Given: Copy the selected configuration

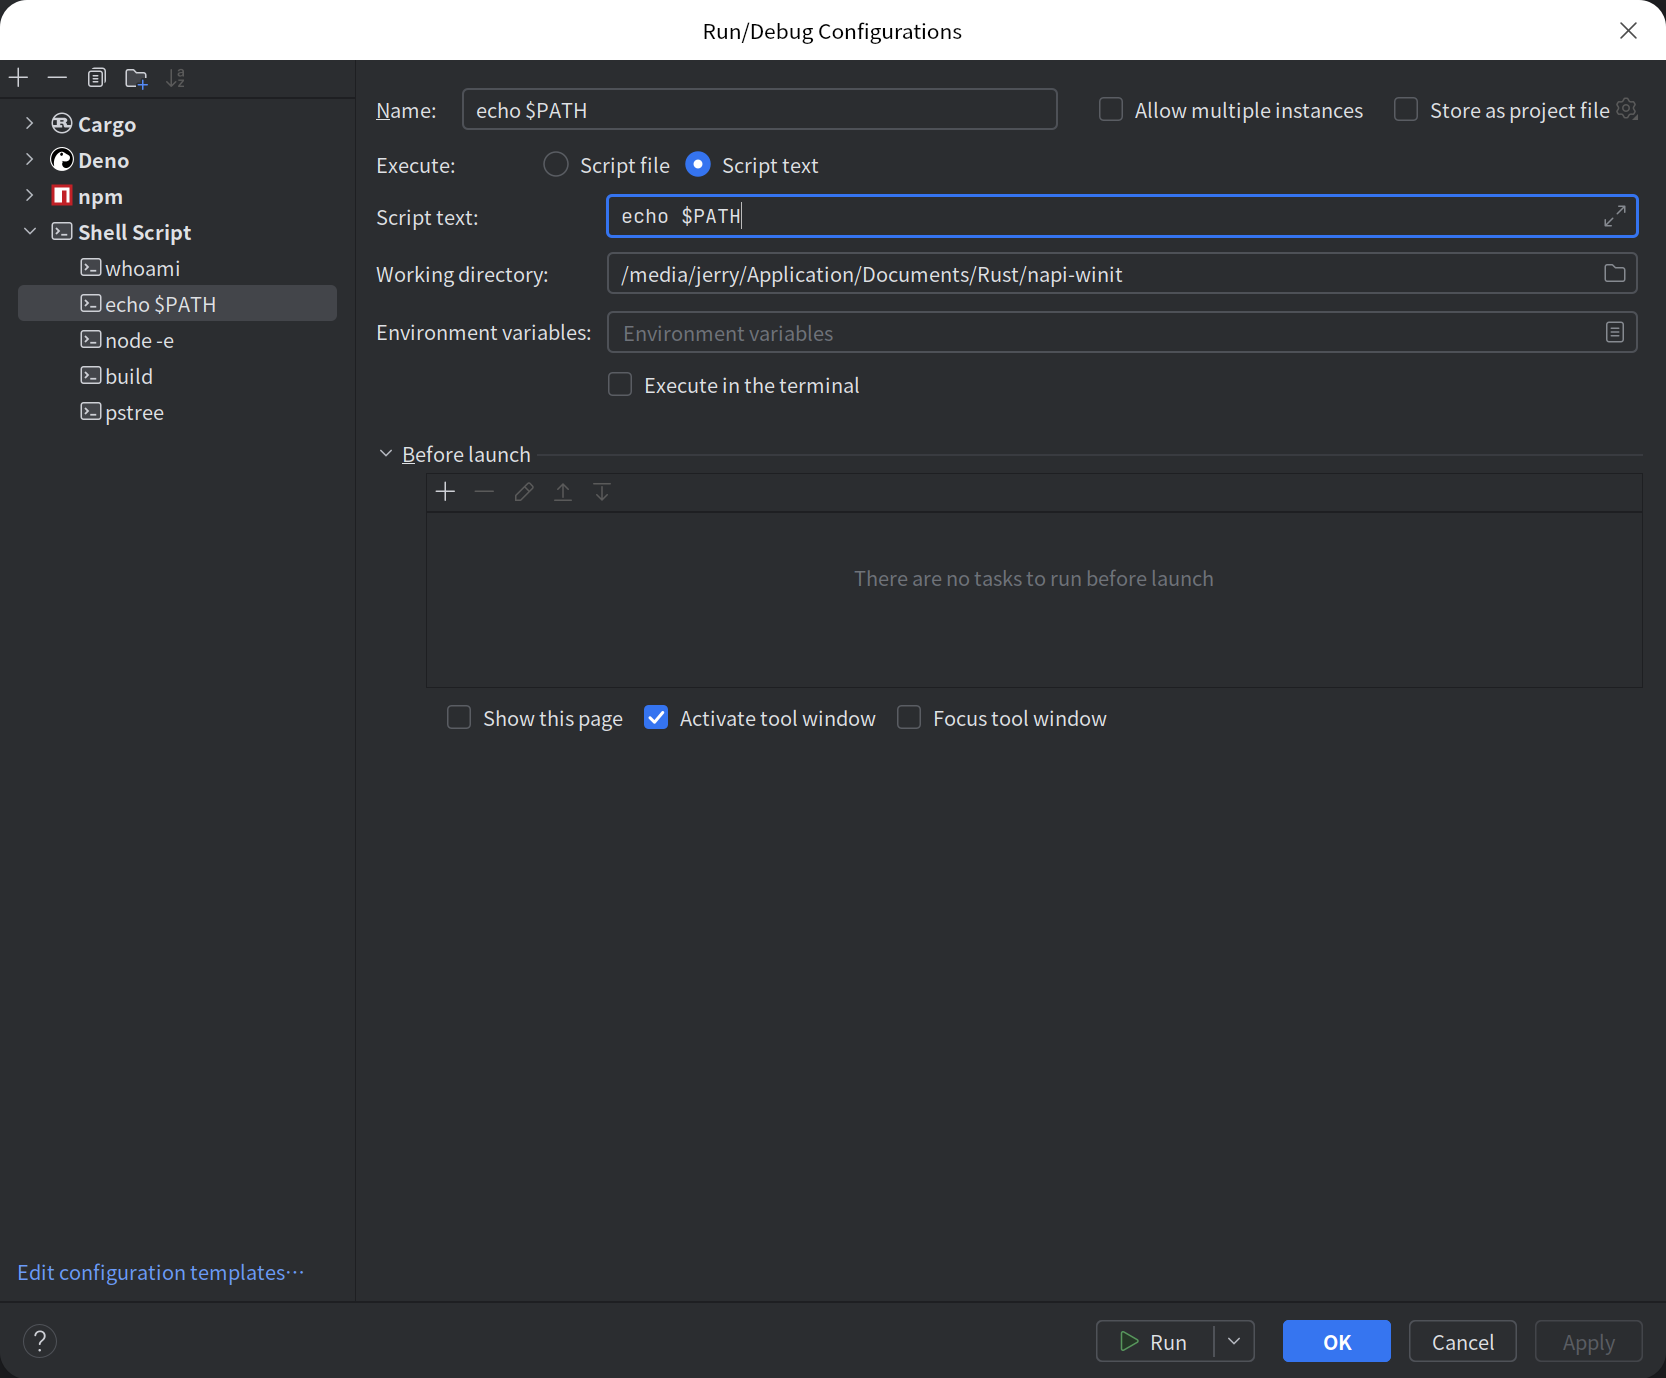Looking at the screenshot, I should point(97,78).
